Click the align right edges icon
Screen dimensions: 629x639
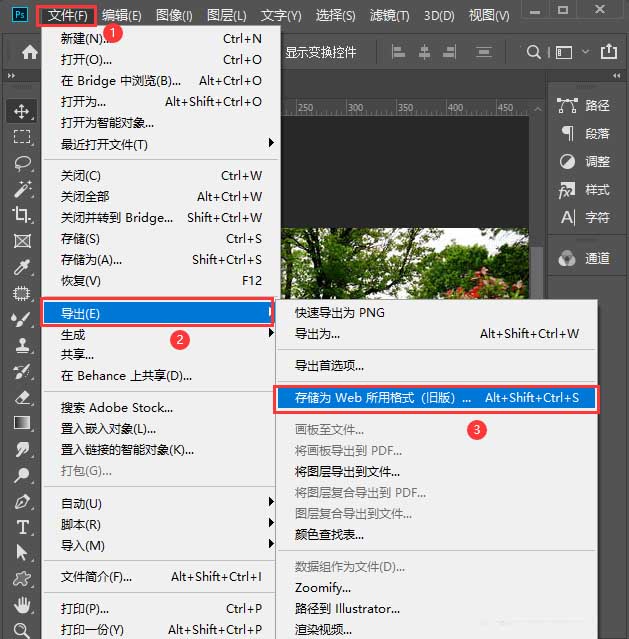449,52
